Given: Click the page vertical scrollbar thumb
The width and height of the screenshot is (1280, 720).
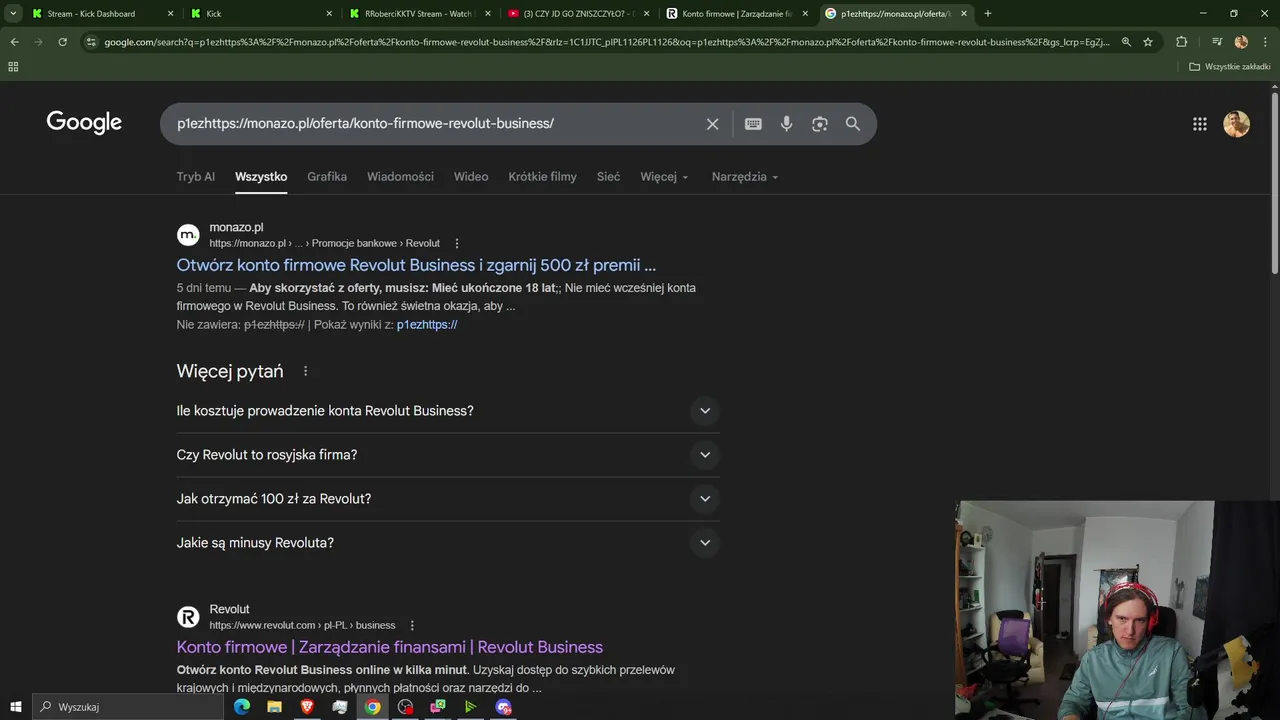Looking at the screenshot, I should click(1274, 182).
